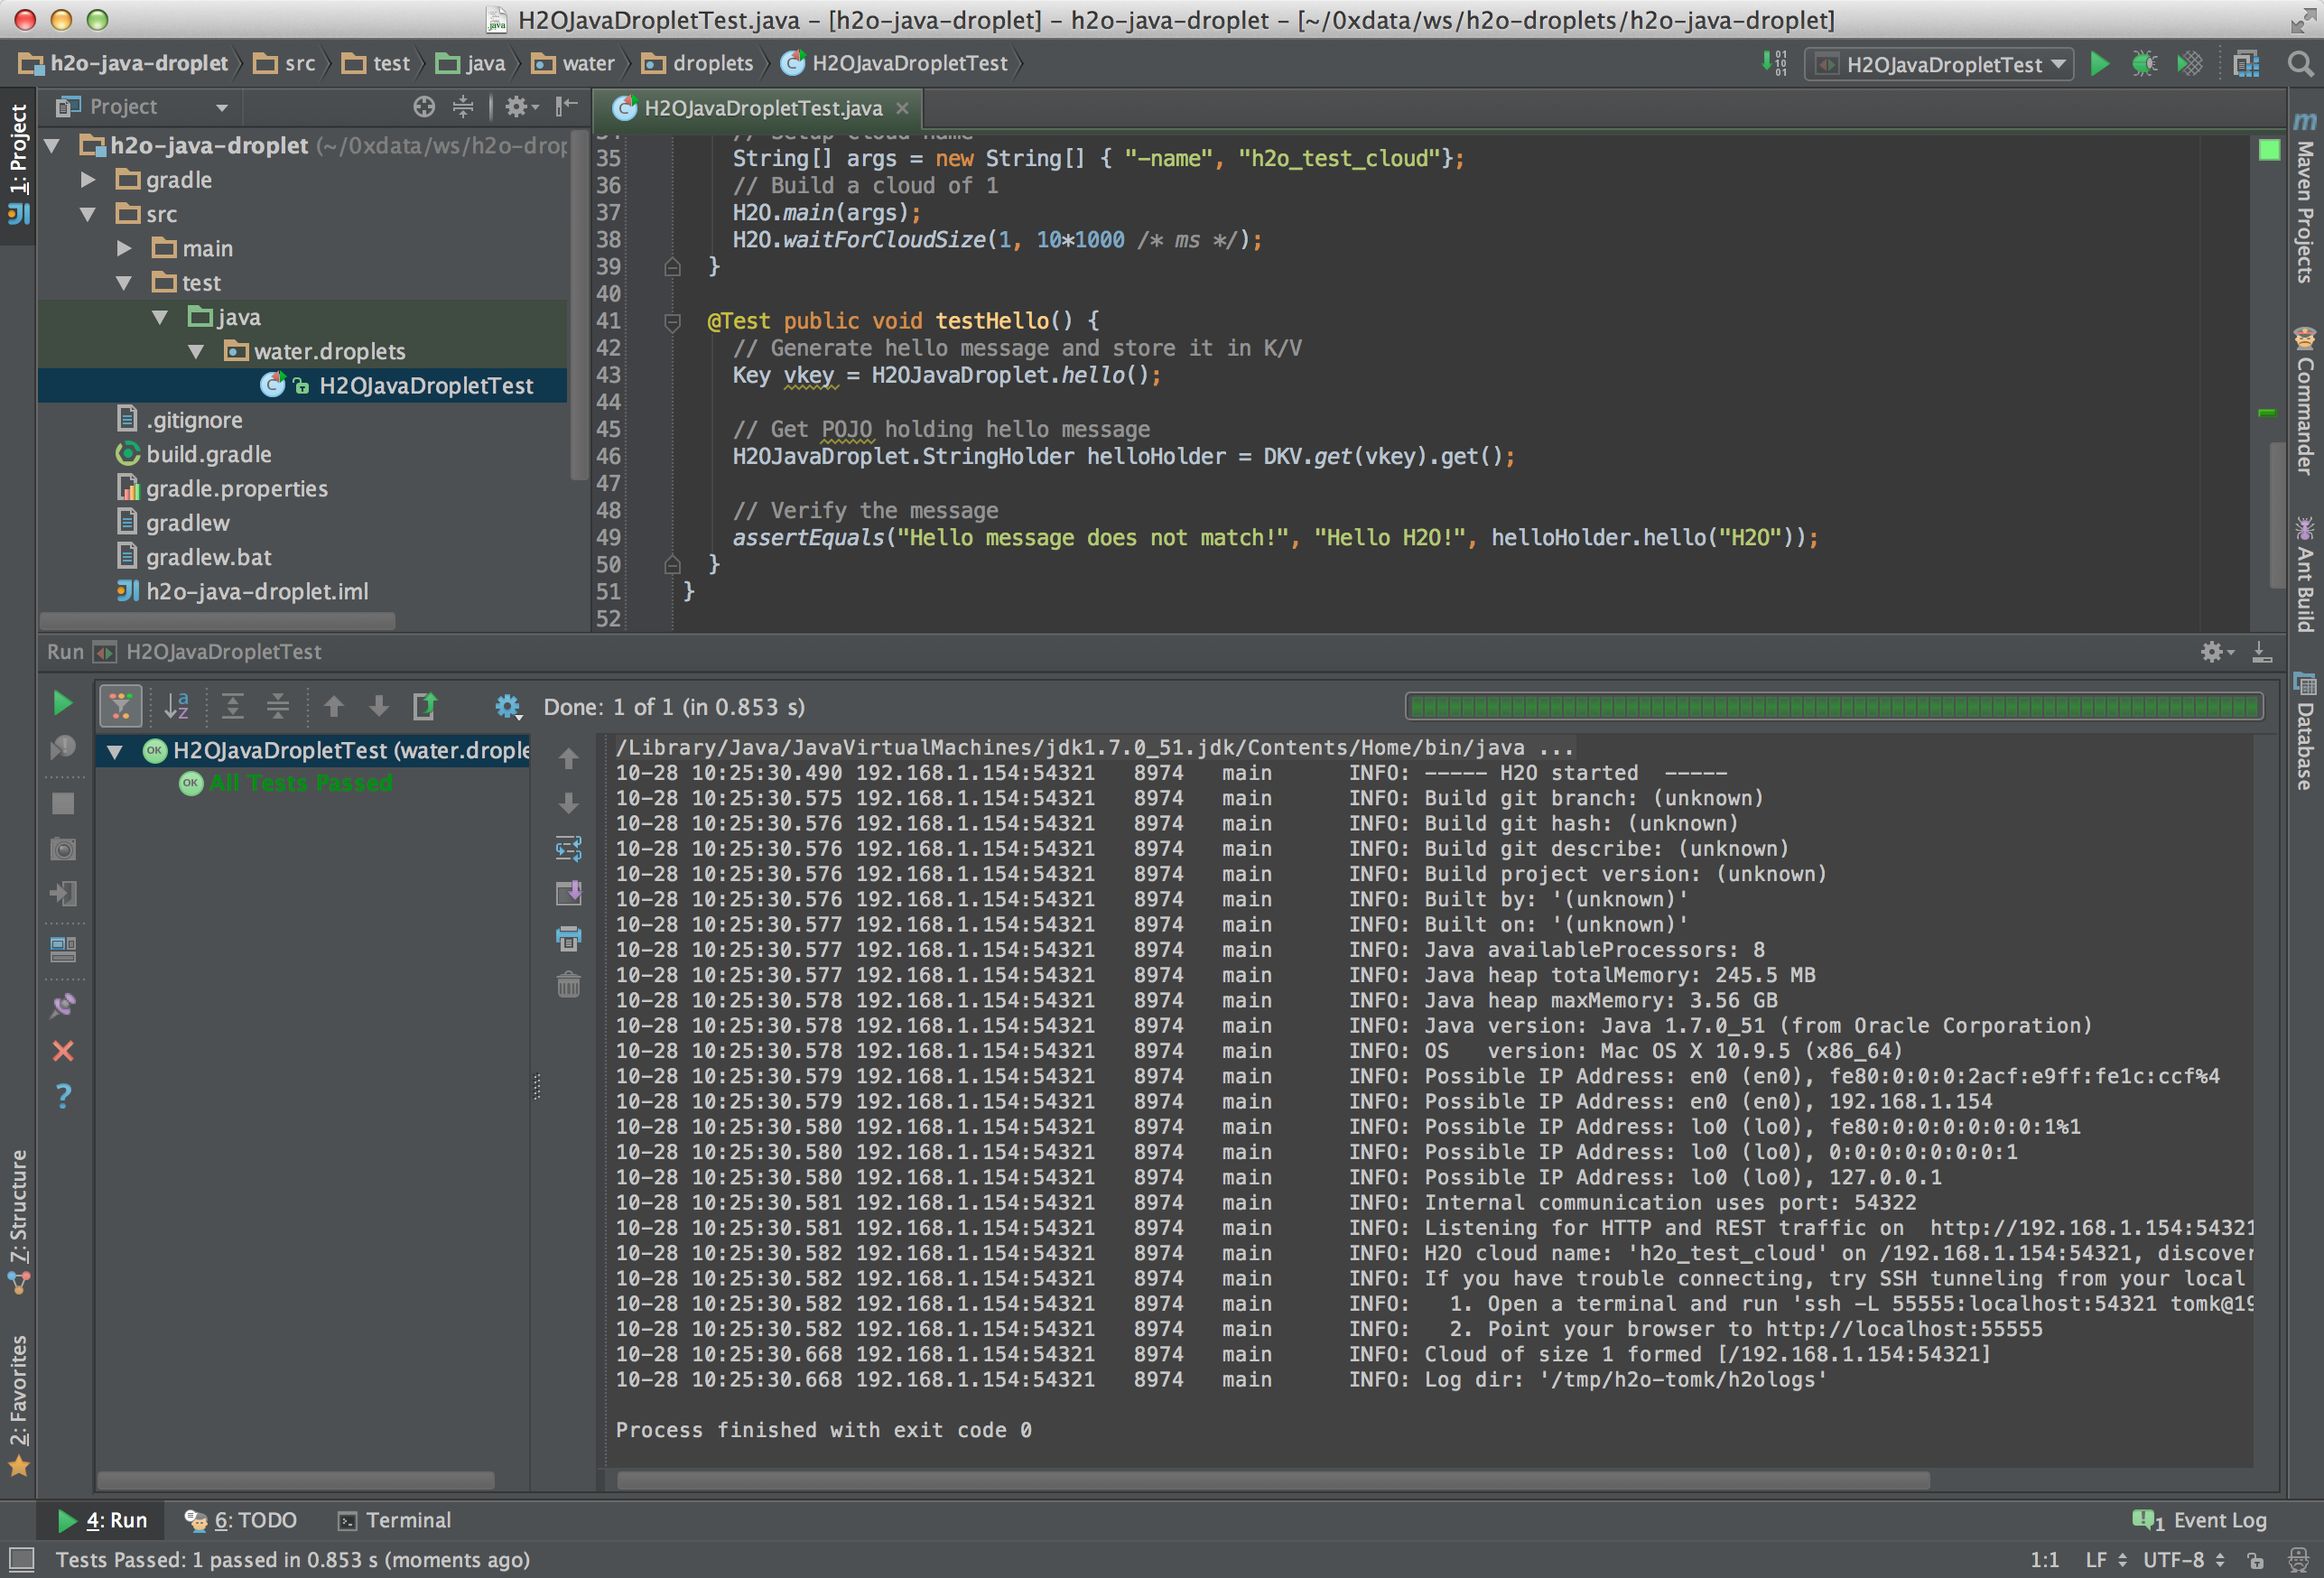Toggle alphabetical sorting of tests

(176, 706)
